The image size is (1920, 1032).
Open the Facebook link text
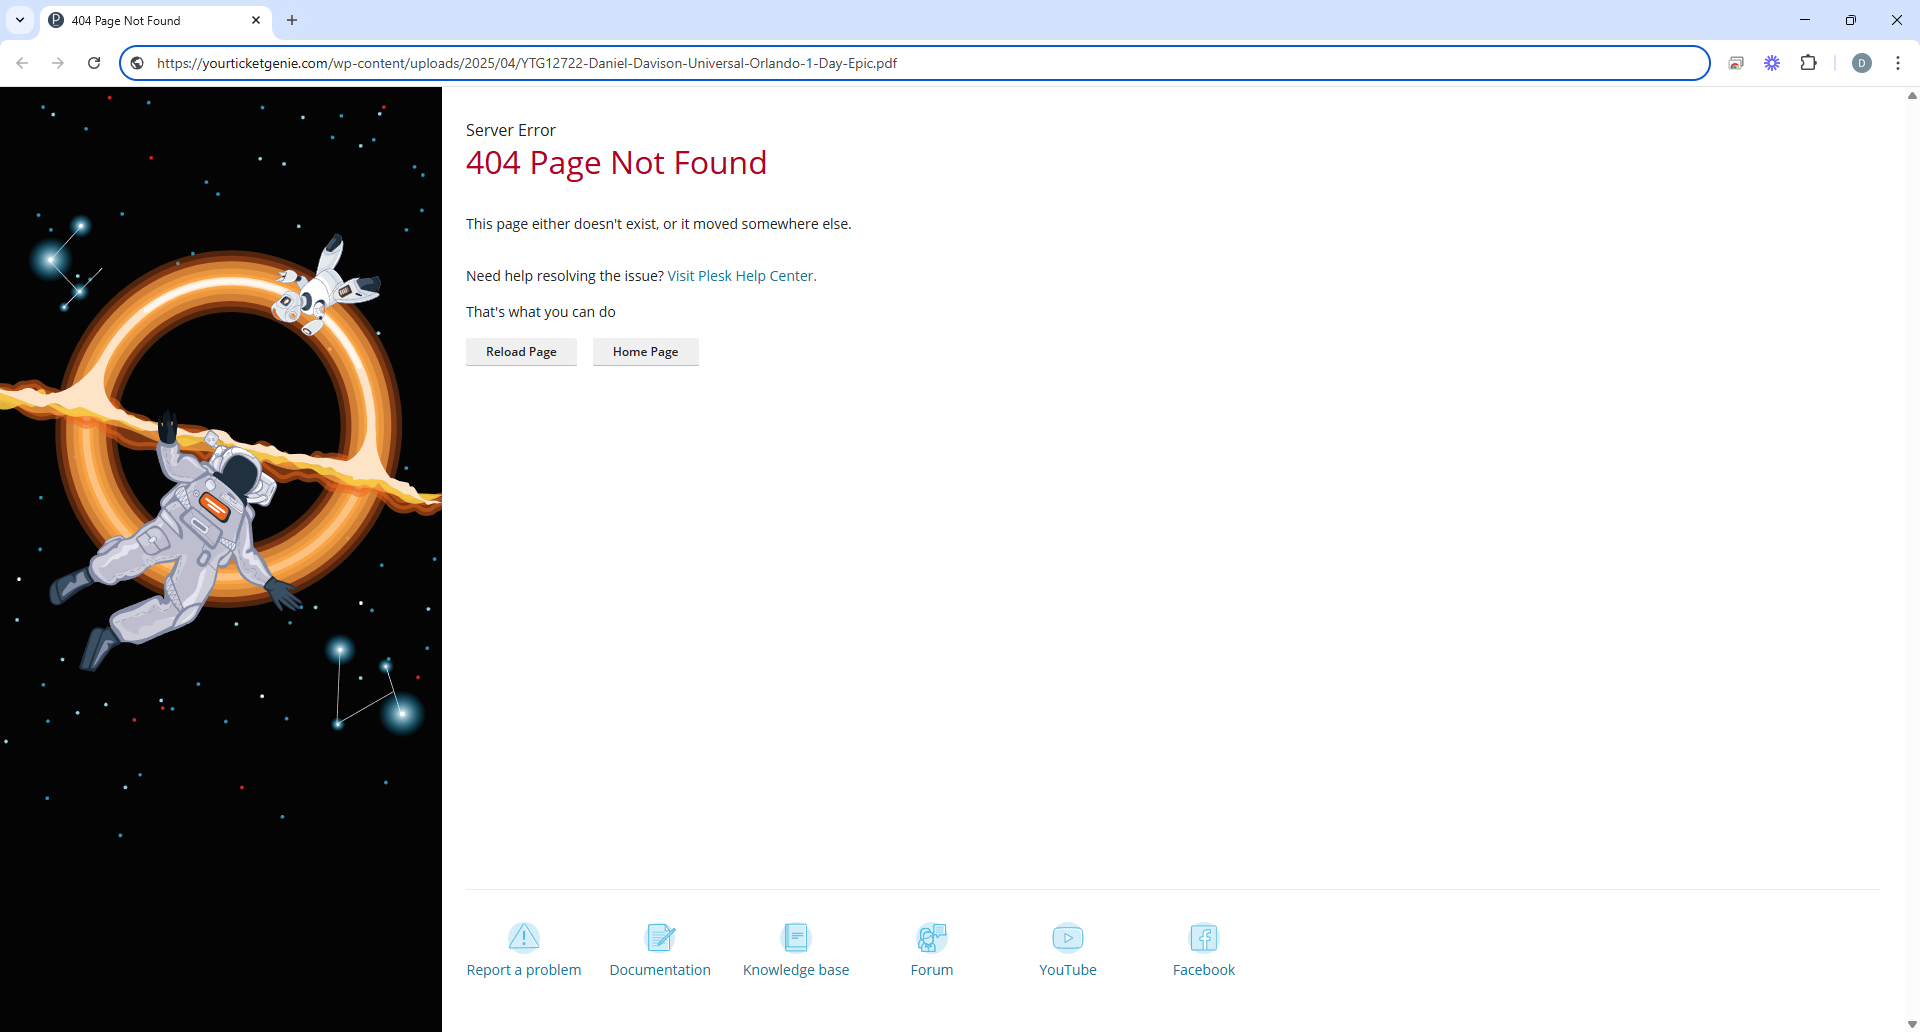(1204, 970)
